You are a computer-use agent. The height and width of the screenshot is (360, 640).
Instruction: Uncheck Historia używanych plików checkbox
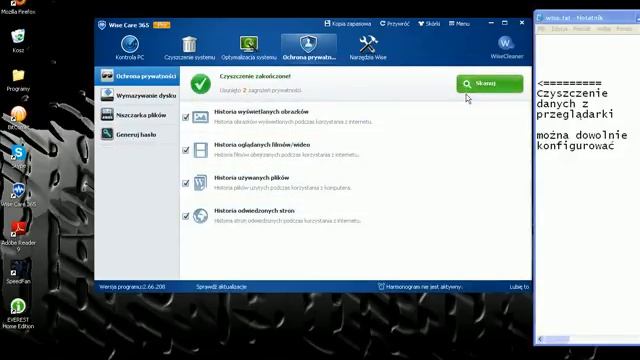pyautogui.click(x=186, y=183)
